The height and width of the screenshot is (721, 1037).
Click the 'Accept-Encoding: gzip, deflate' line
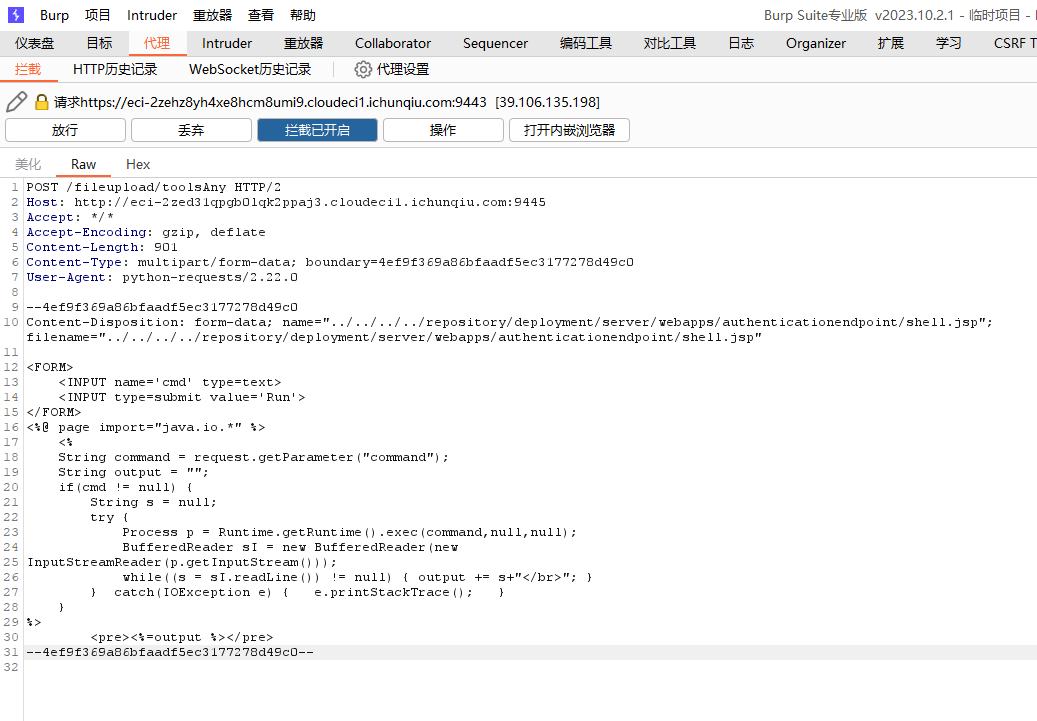pyautogui.click(x=145, y=232)
